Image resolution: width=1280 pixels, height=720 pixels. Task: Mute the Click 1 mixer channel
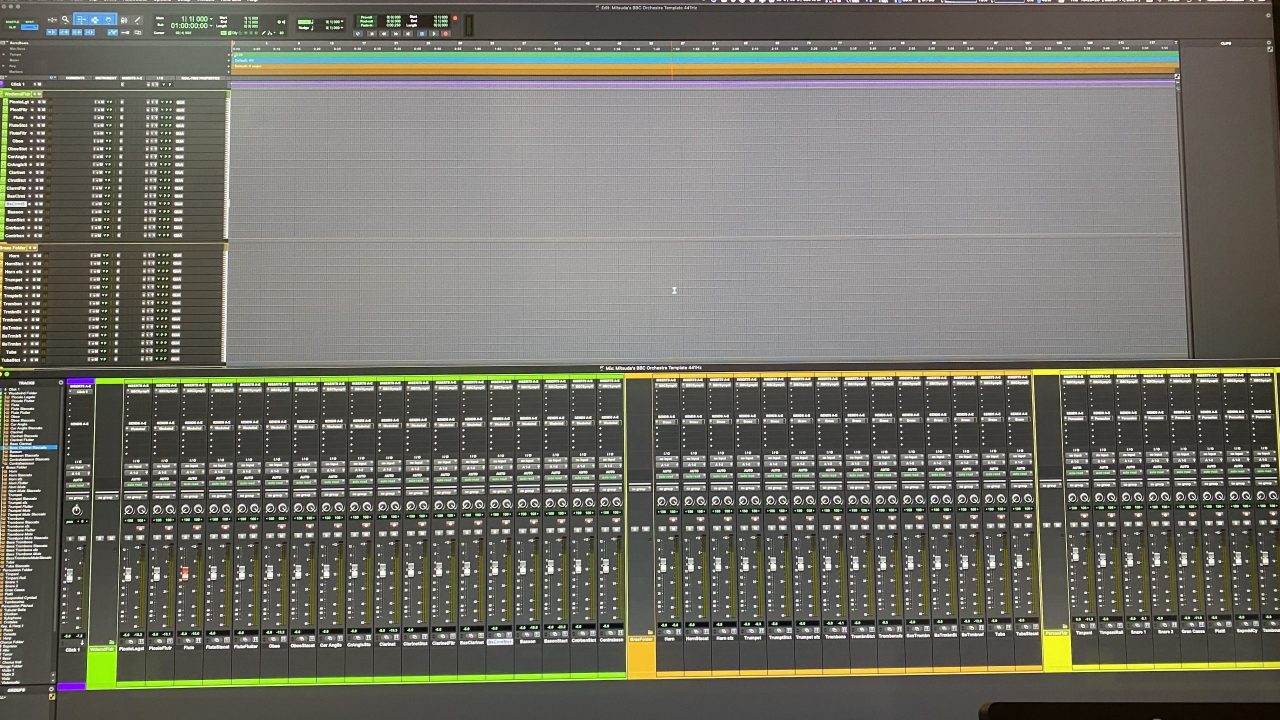click(82, 538)
